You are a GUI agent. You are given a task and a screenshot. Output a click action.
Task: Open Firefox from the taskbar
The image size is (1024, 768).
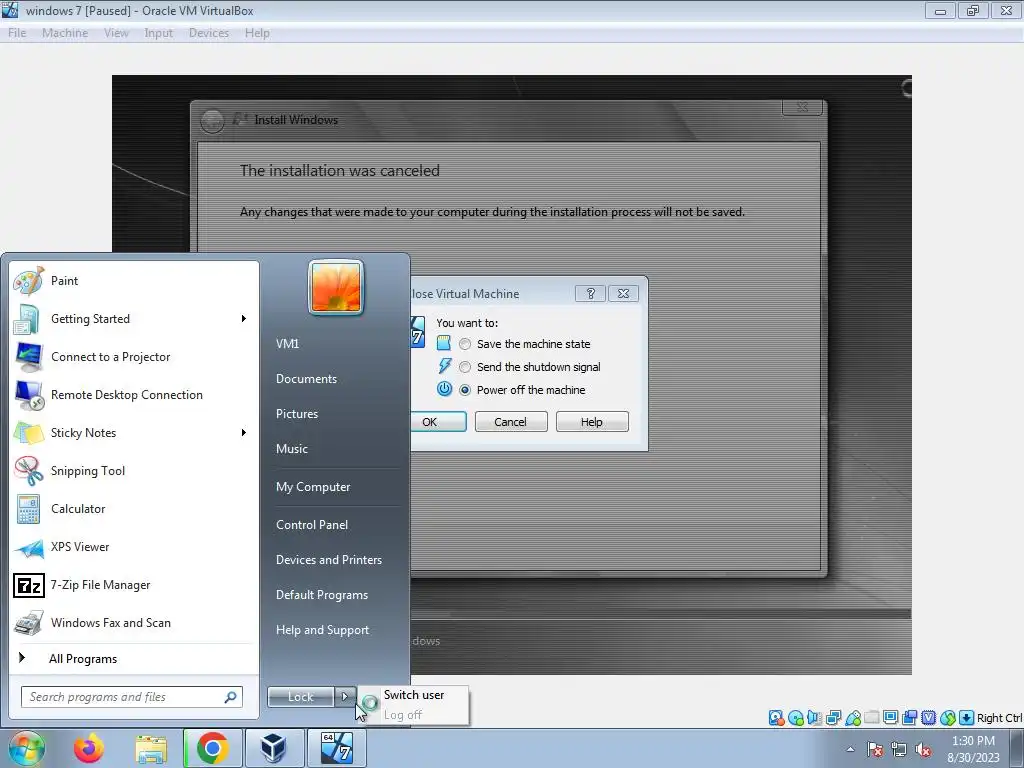88,748
